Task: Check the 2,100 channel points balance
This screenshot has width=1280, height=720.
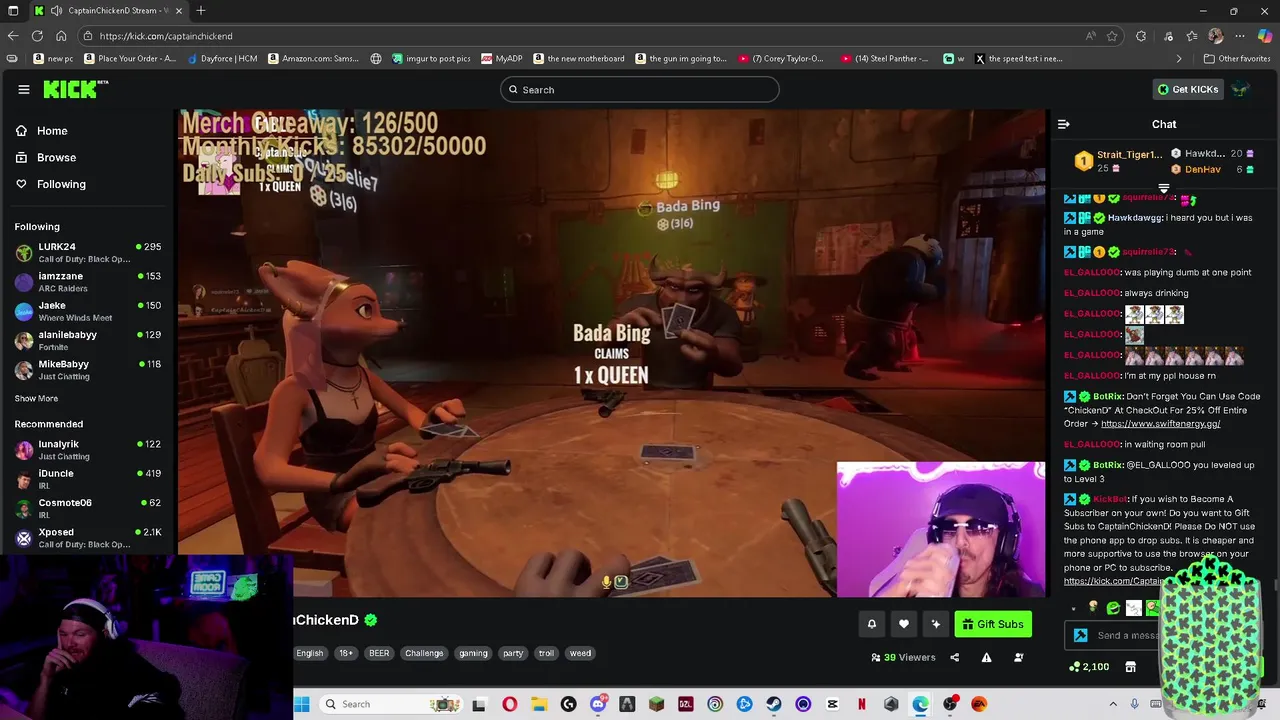Action: [1089, 667]
